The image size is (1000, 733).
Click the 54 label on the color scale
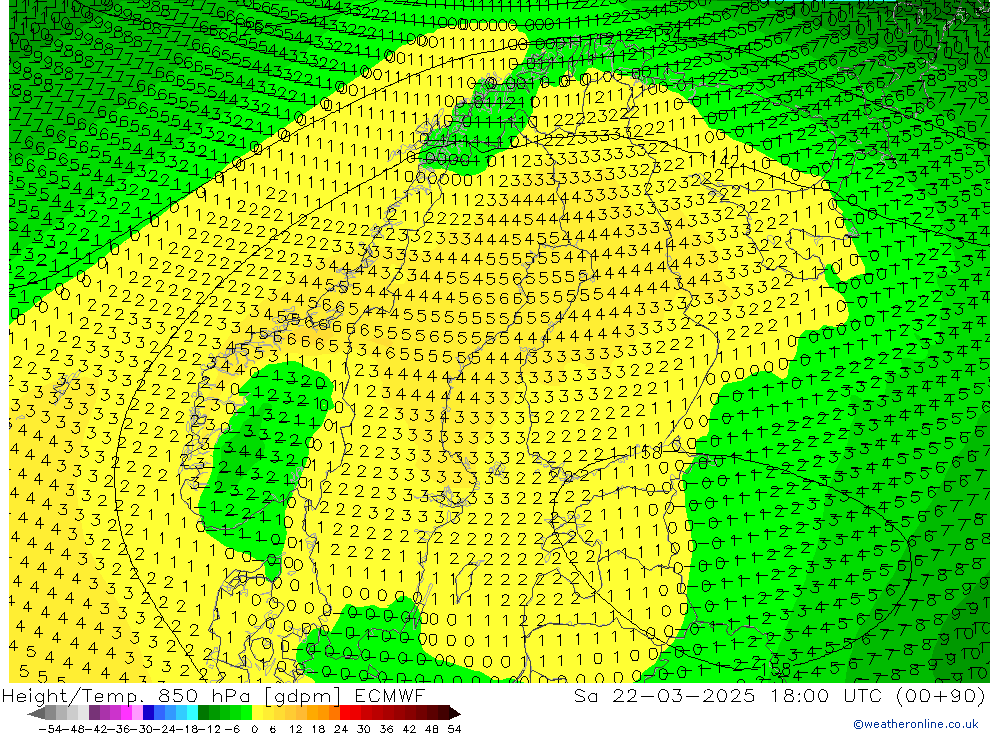pos(455,729)
